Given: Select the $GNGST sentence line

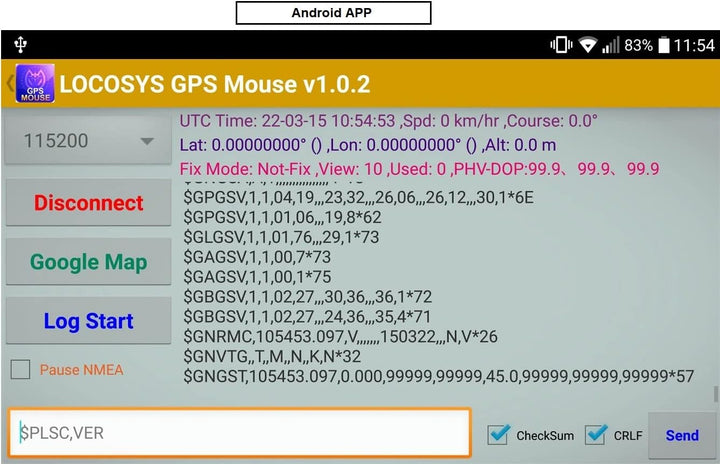Looking at the screenshot, I should coord(439,376).
